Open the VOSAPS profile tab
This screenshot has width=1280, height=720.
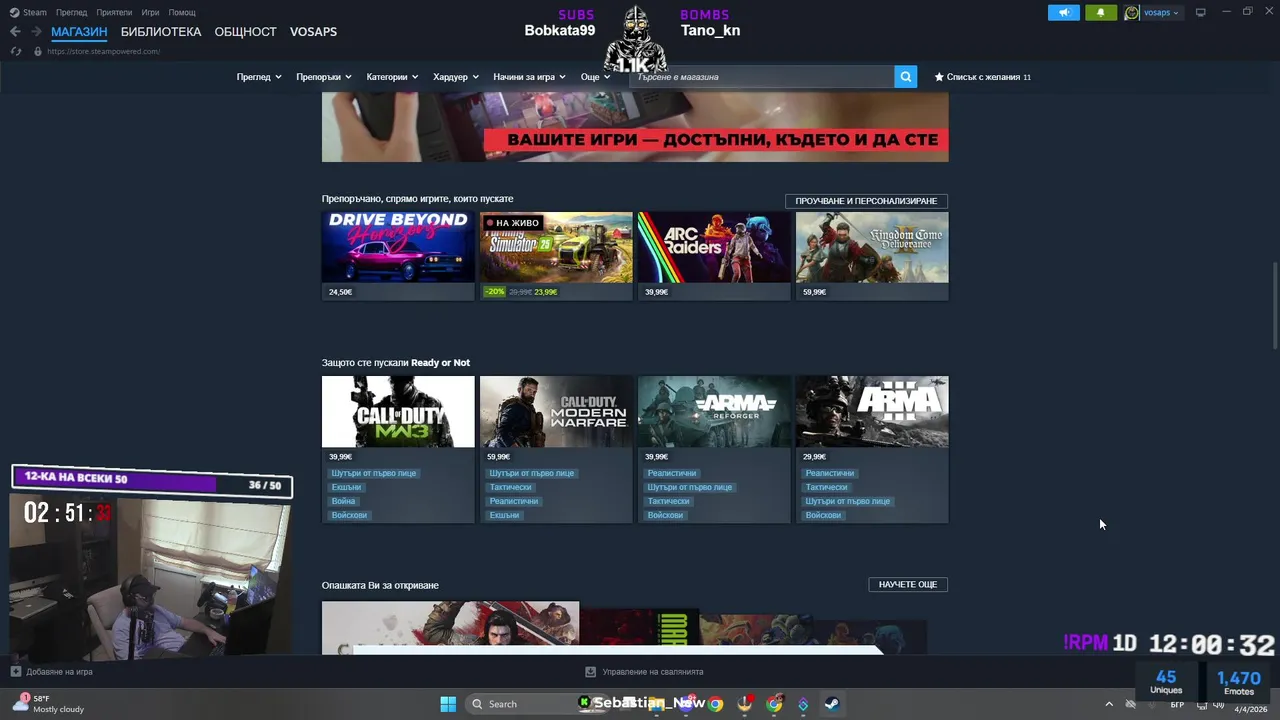tap(313, 32)
